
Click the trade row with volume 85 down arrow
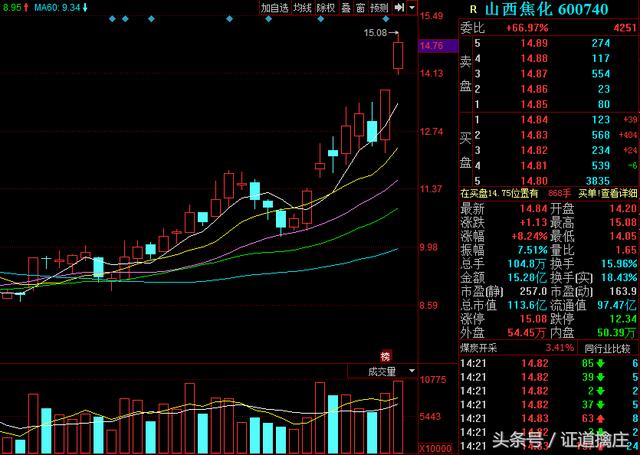click(x=549, y=363)
